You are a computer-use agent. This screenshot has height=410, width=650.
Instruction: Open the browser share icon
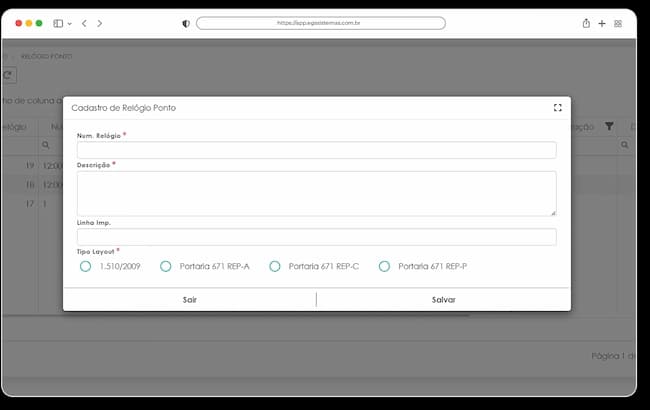(586, 23)
